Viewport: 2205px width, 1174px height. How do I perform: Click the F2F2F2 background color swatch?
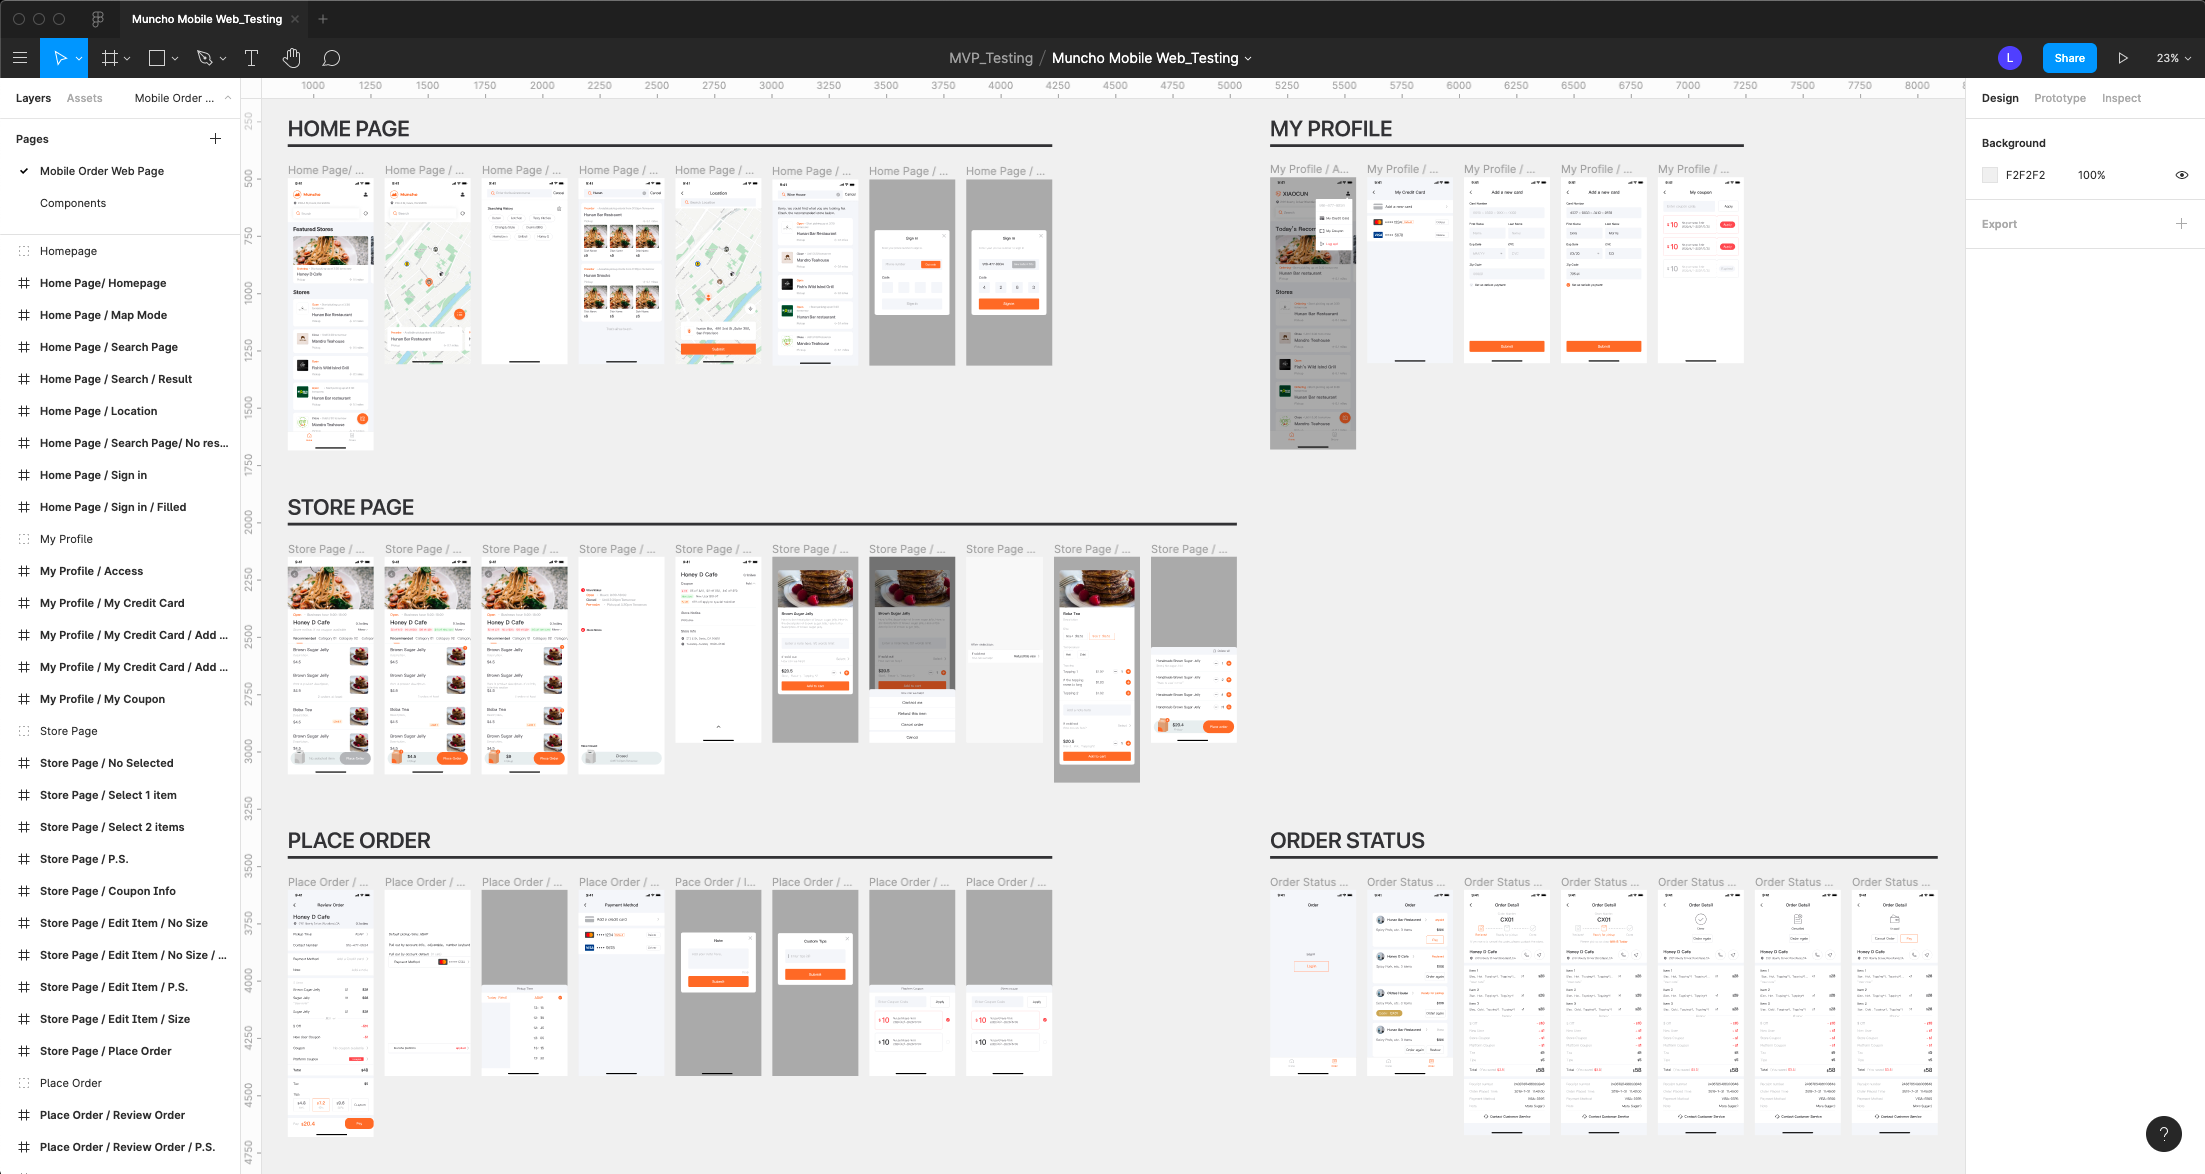1990,174
